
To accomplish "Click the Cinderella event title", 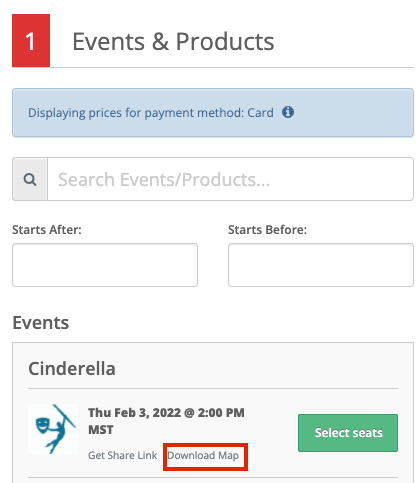I will point(72,369).
